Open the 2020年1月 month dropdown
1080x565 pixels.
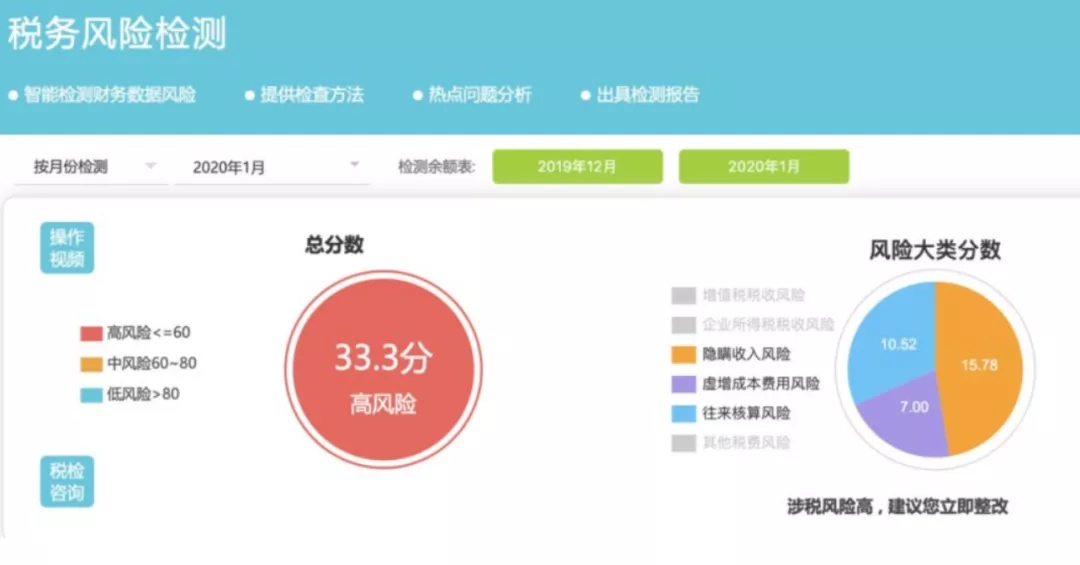tap(273, 167)
